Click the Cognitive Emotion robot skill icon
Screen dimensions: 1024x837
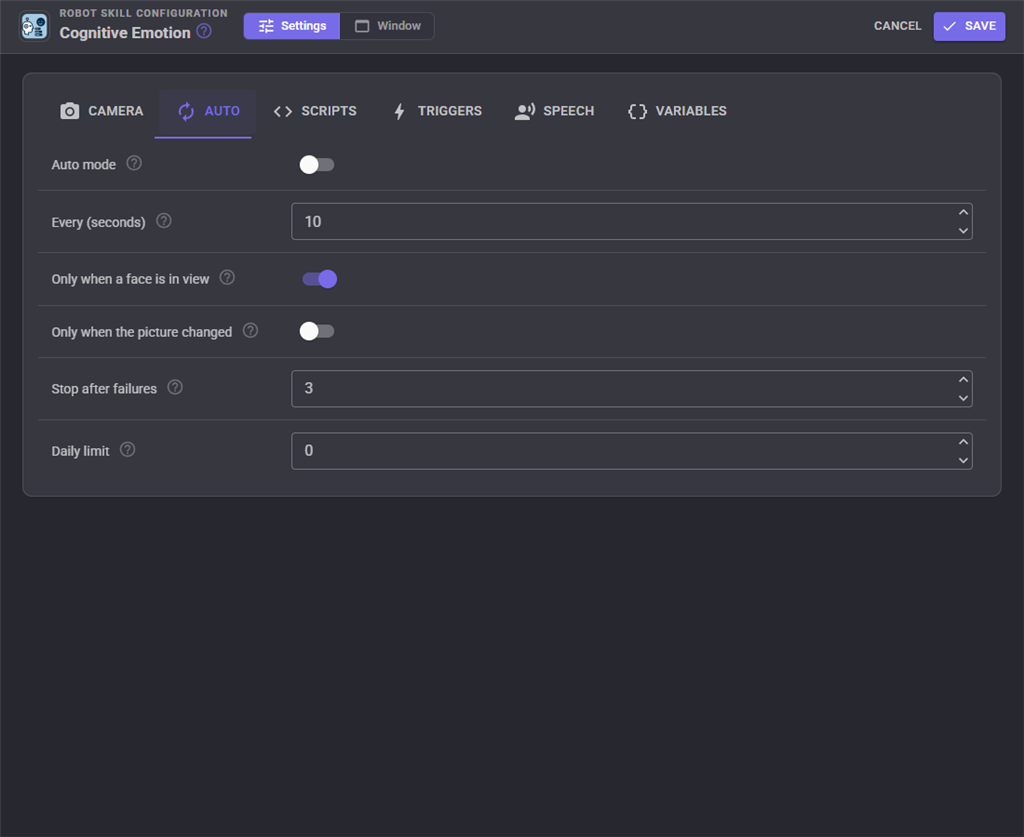click(34, 27)
